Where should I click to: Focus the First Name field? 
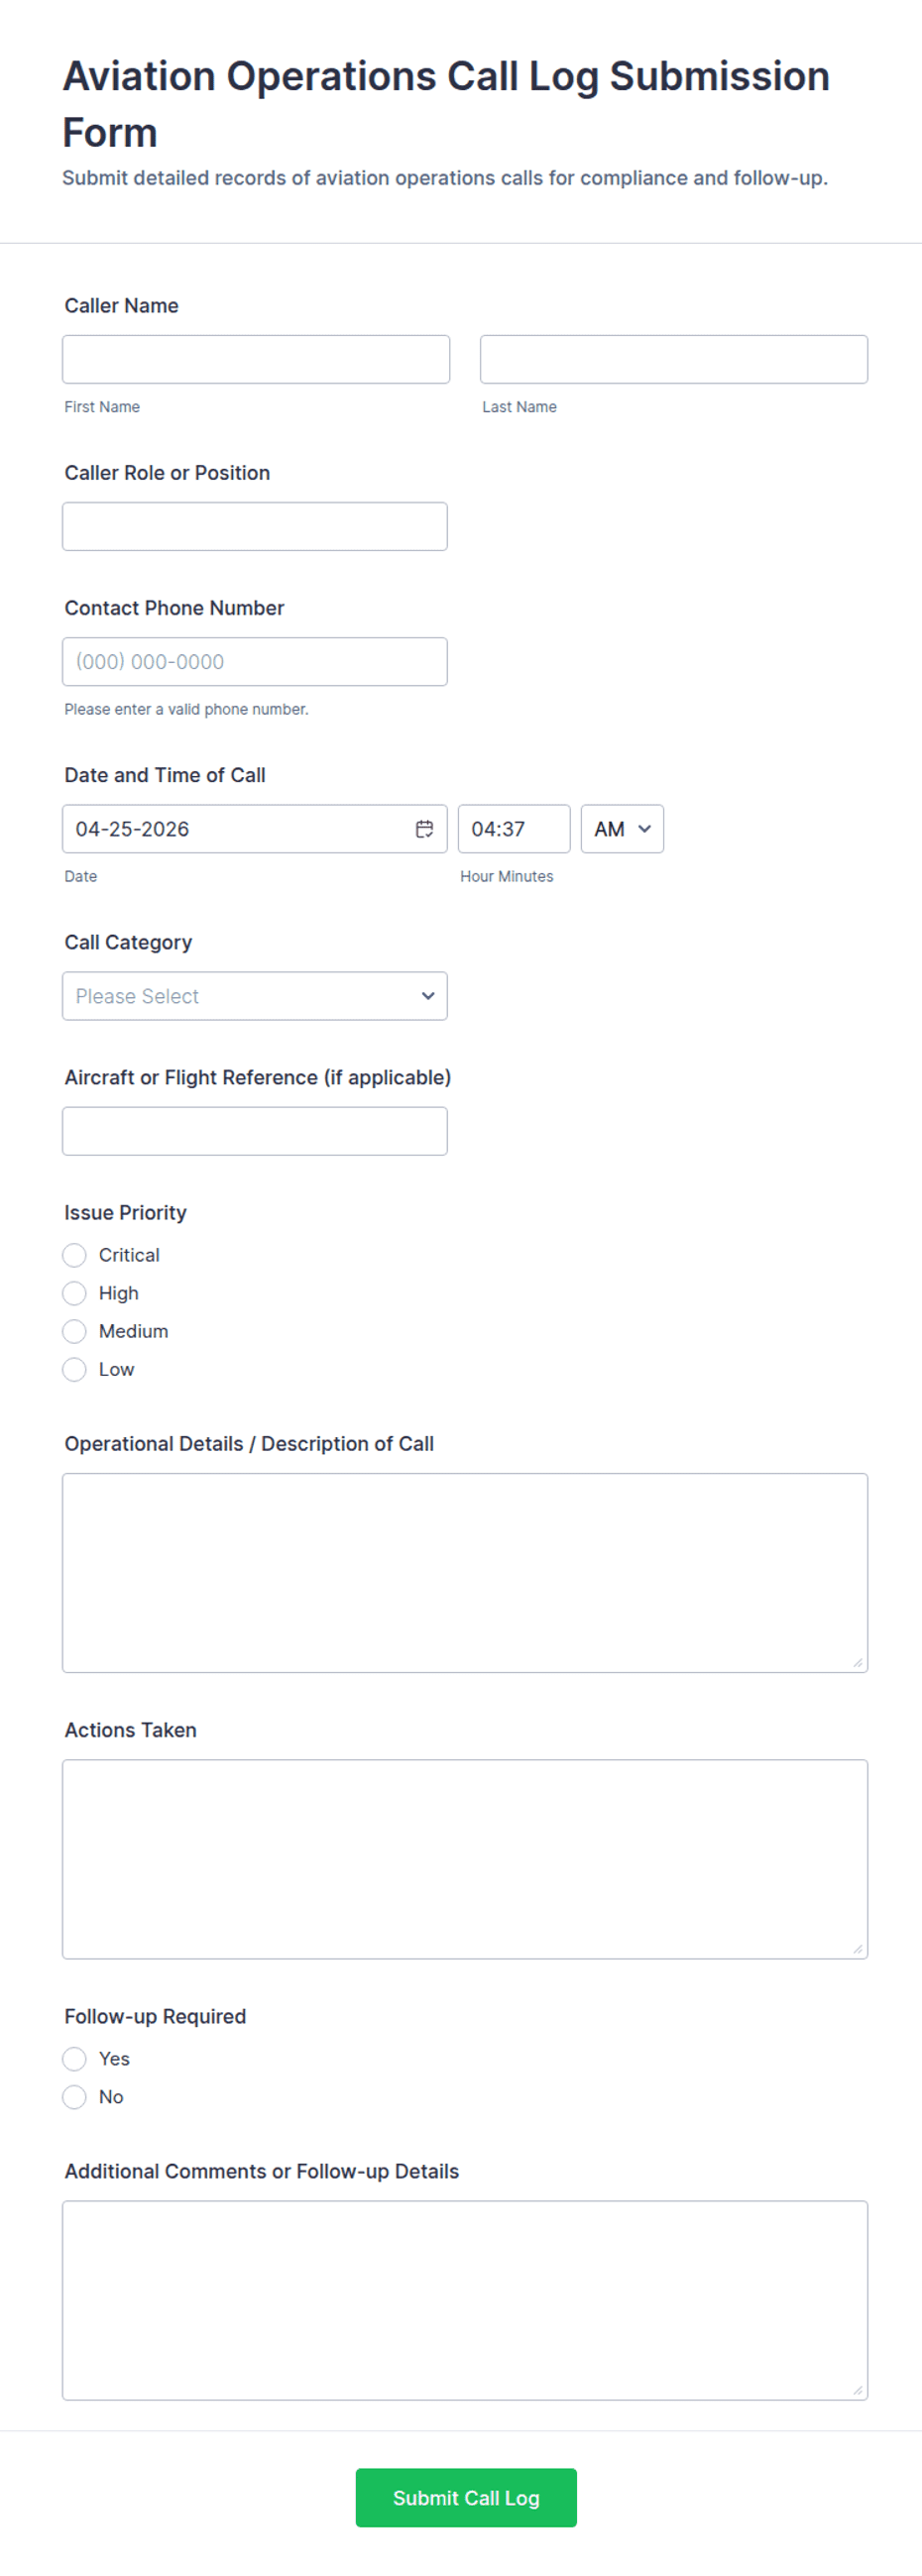click(256, 359)
